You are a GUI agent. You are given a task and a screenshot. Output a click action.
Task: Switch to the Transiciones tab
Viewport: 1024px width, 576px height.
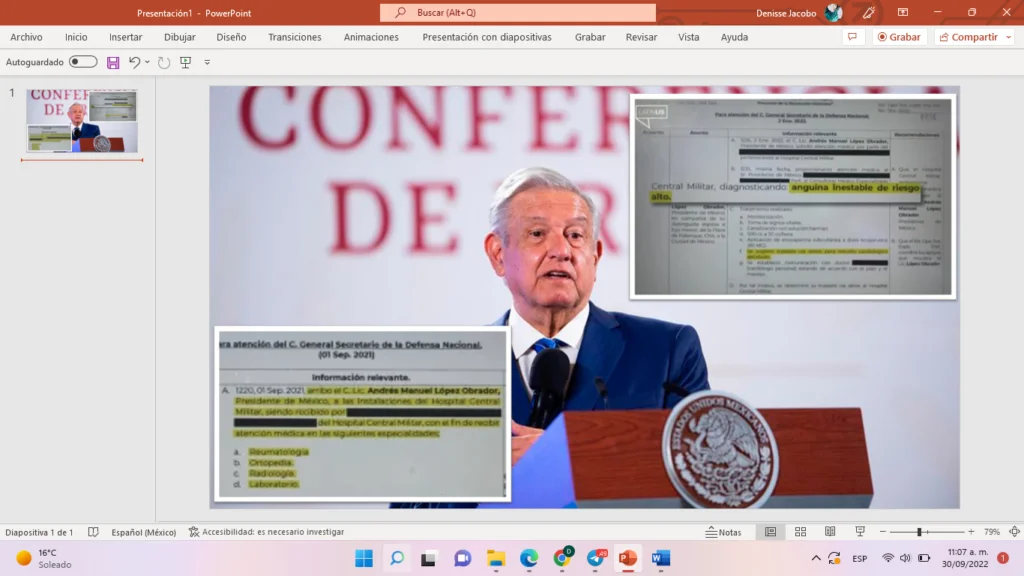click(x=295, y=37)
